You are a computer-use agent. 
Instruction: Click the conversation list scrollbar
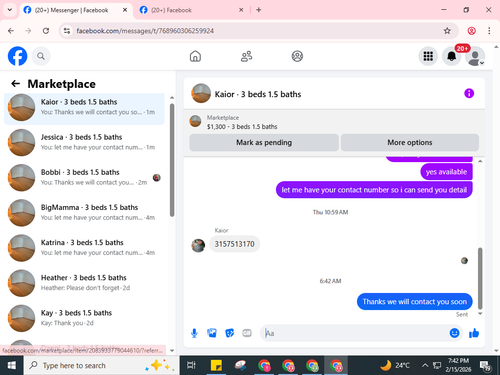pyautogui.click(x=172, y=160)
